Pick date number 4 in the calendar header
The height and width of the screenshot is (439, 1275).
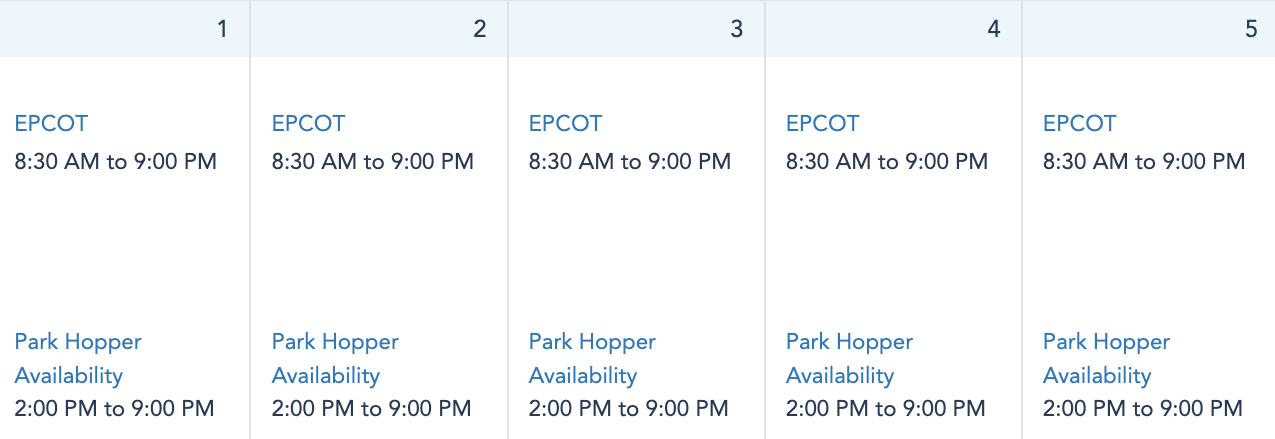[x=994, y=29]
